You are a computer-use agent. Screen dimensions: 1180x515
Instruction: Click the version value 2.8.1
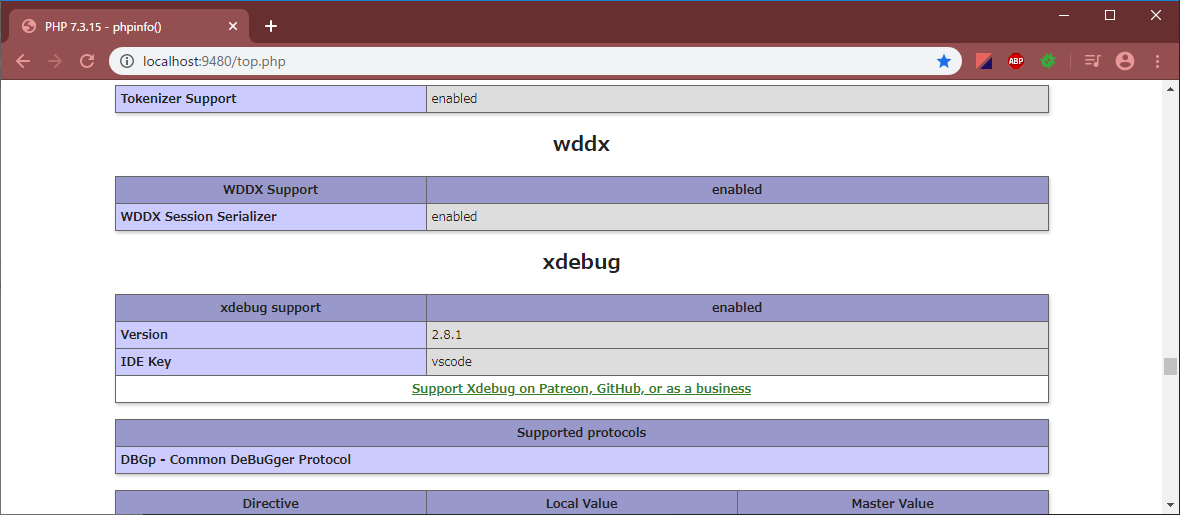447,334
